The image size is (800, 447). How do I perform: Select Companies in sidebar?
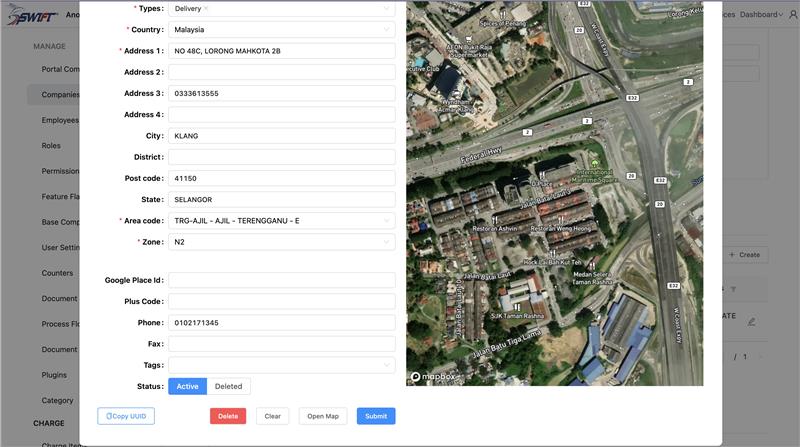tap(60, 94)
